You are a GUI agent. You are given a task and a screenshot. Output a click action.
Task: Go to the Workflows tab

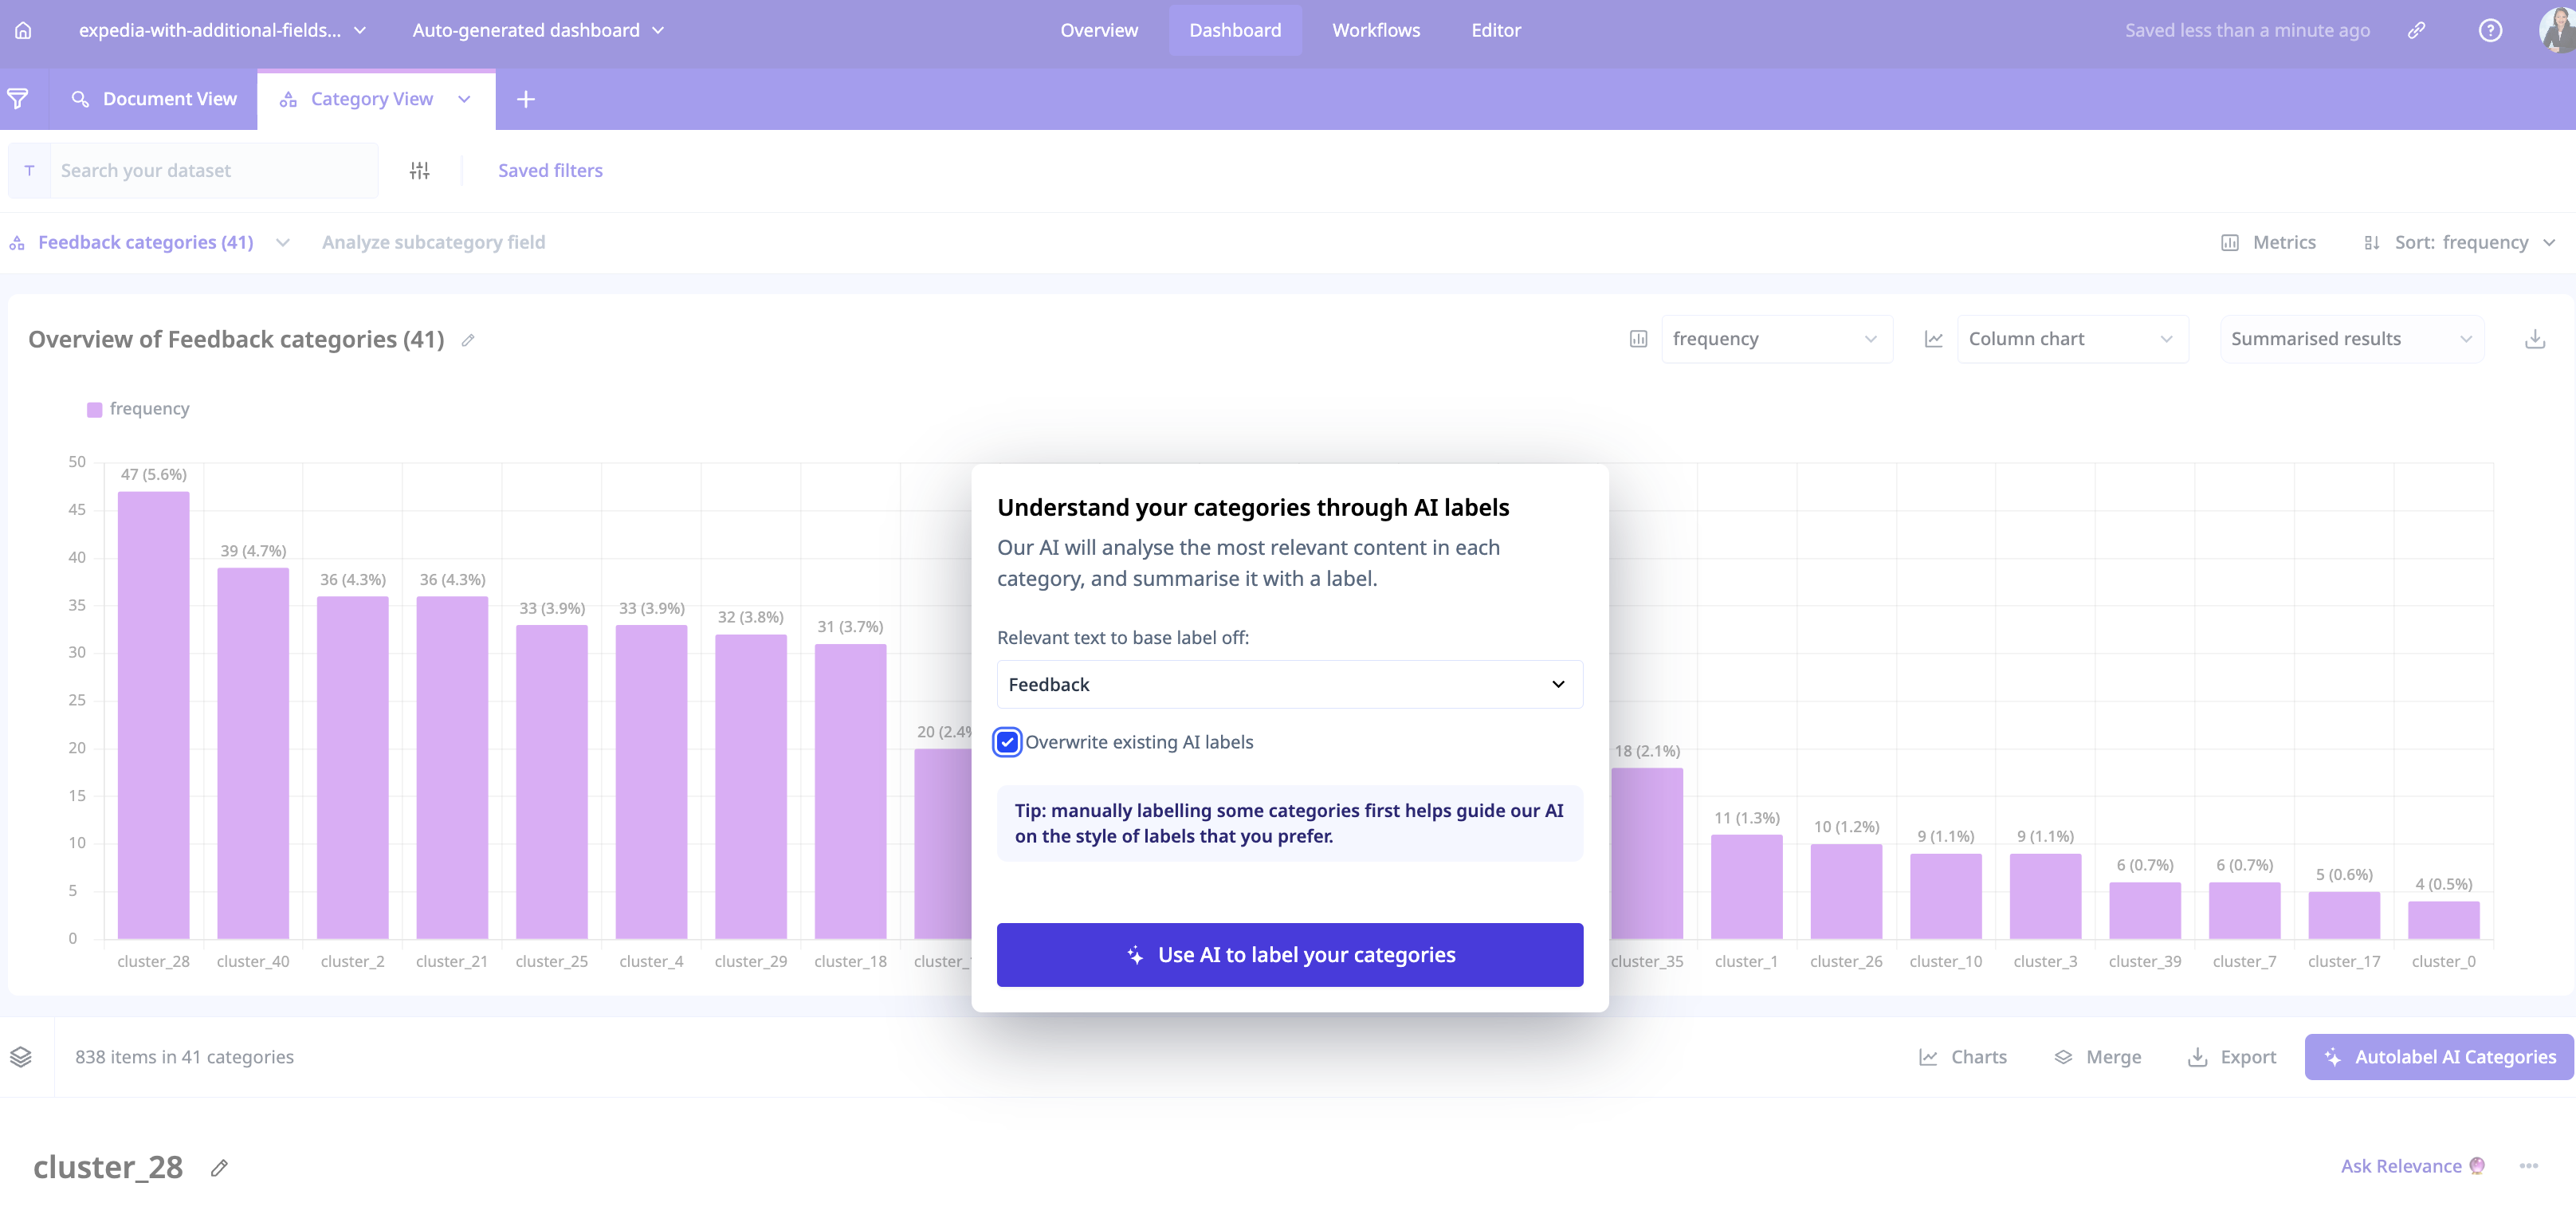(x=1375, y=30)
